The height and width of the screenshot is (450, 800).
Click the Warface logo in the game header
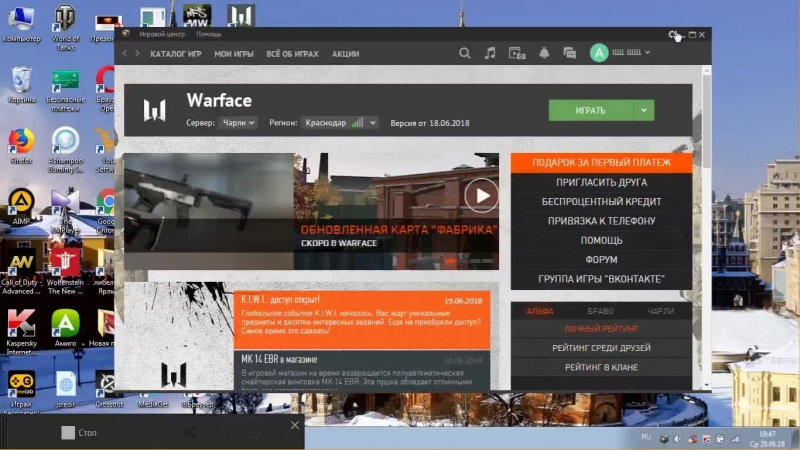[x=155, y=110]
